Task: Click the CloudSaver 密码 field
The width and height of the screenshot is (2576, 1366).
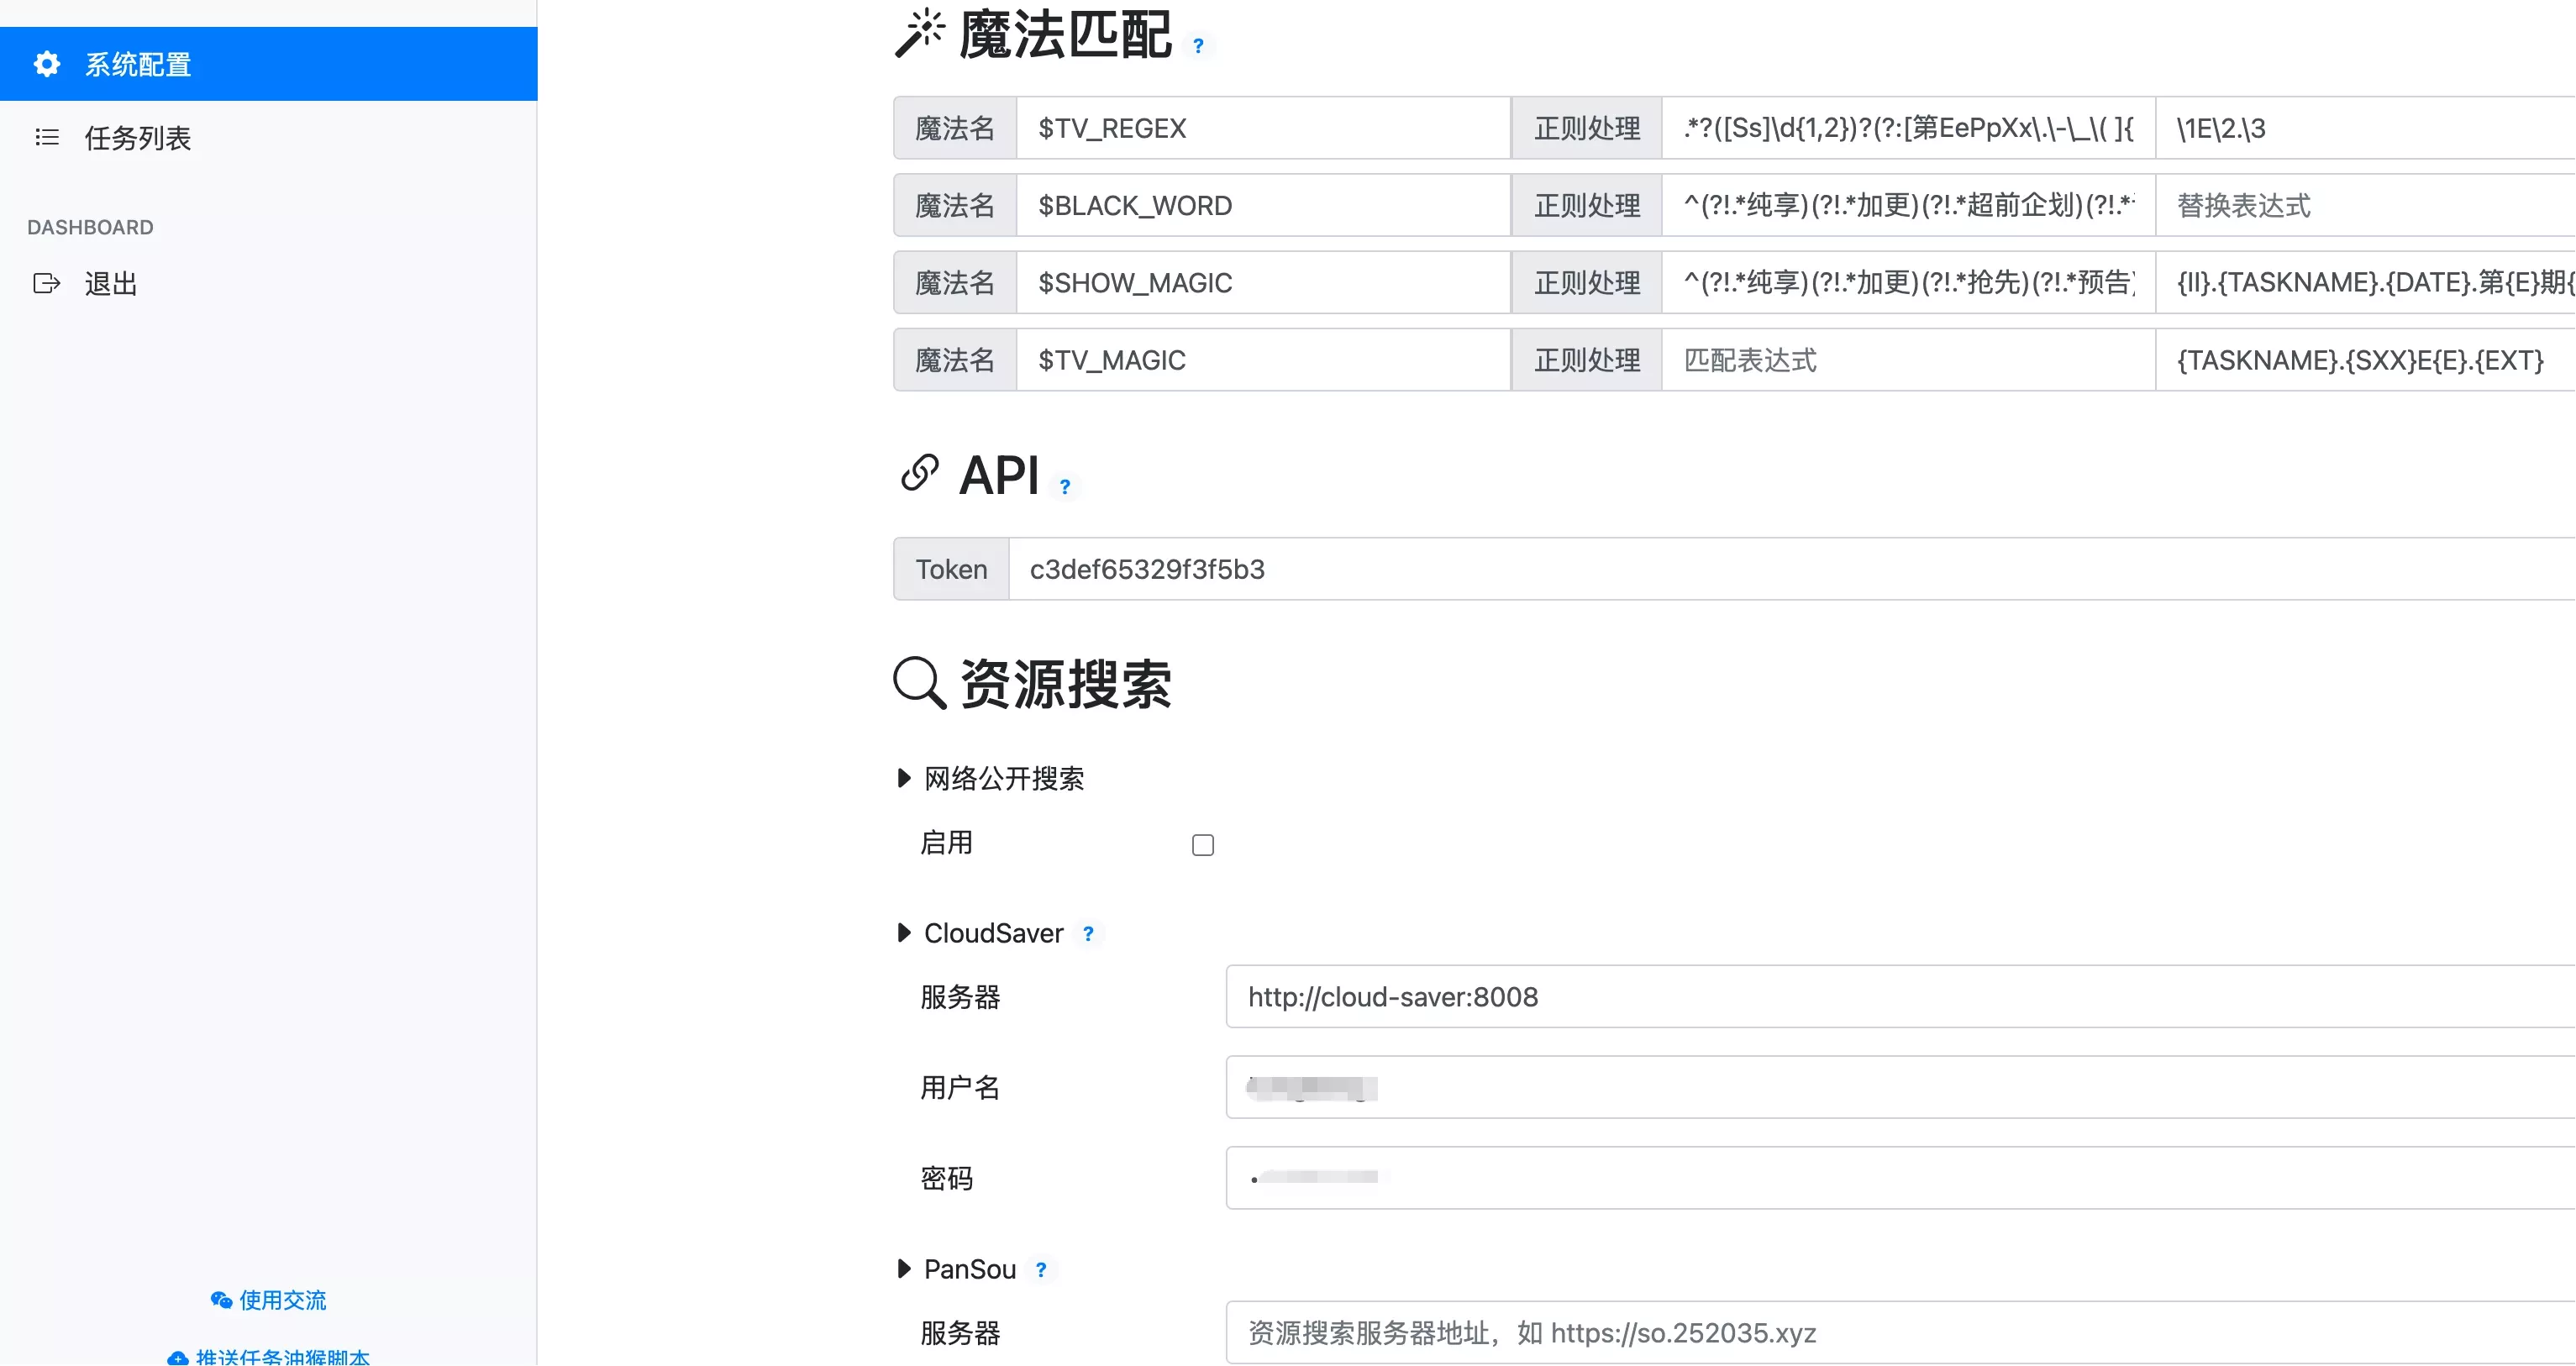Action: [1901, 1178]
